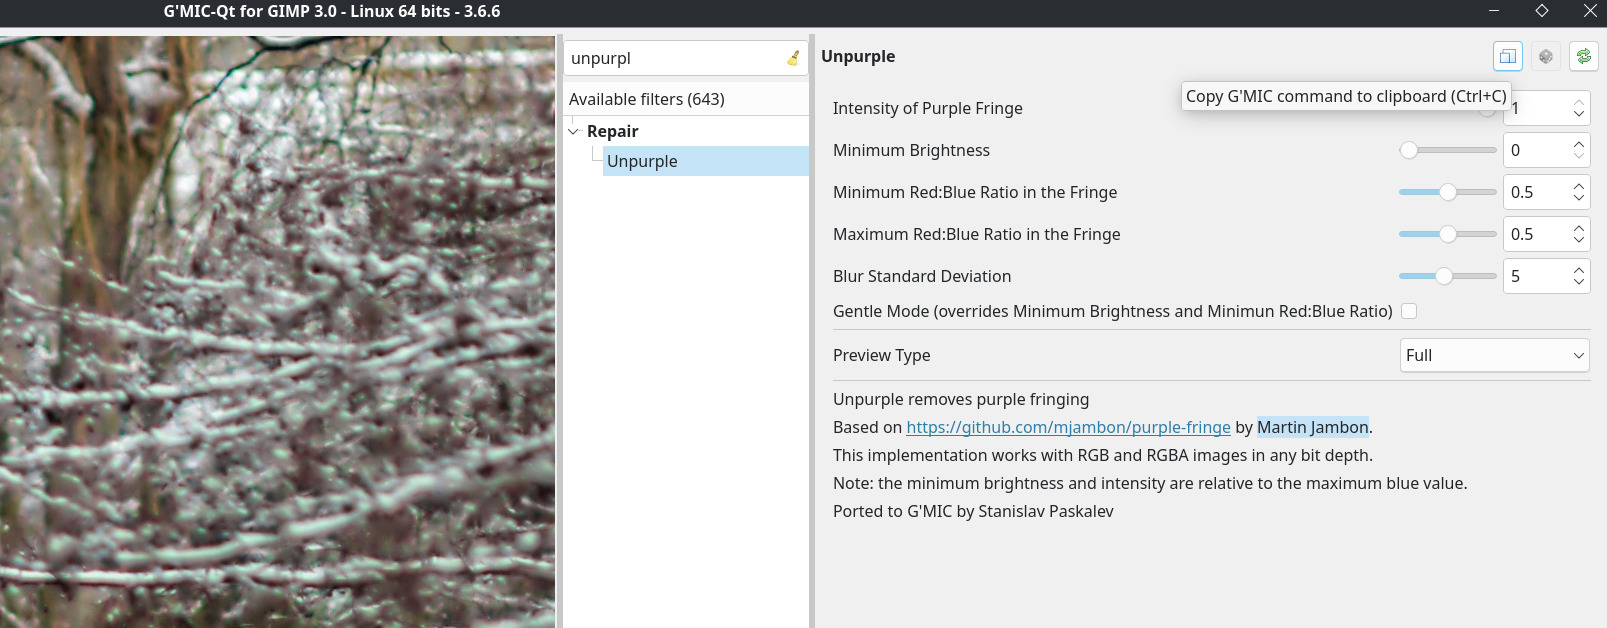Click the Maximum Red:Blue Ratio value field
The image size is (1607, 628).
[1535, 234]
